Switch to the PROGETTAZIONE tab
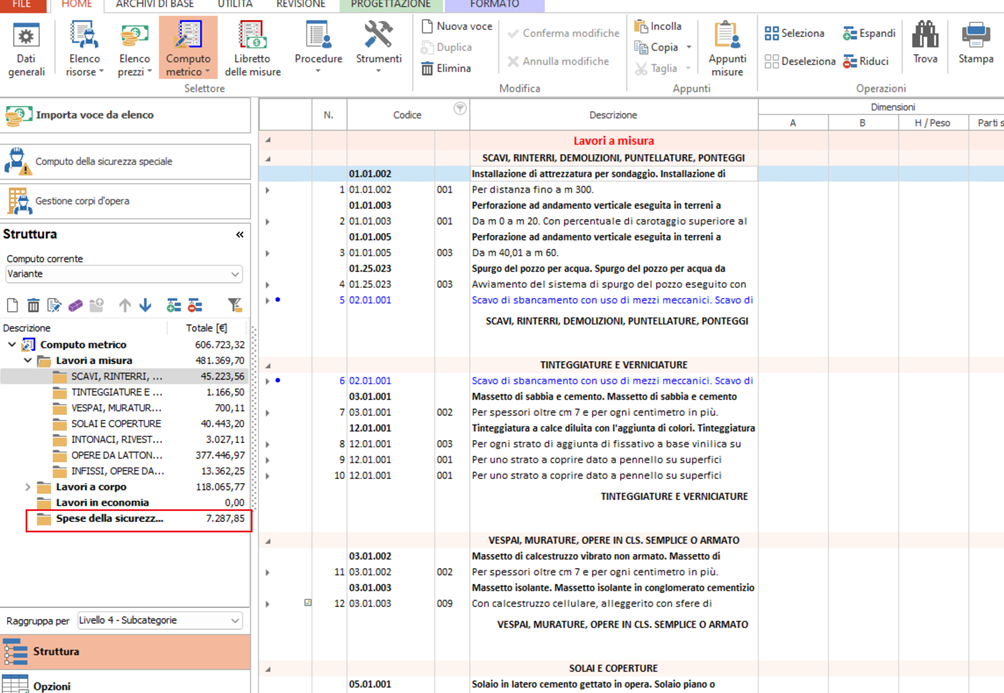Image resolution: width=1004 pixels, height=693 pixels. (x=391, y=4)
